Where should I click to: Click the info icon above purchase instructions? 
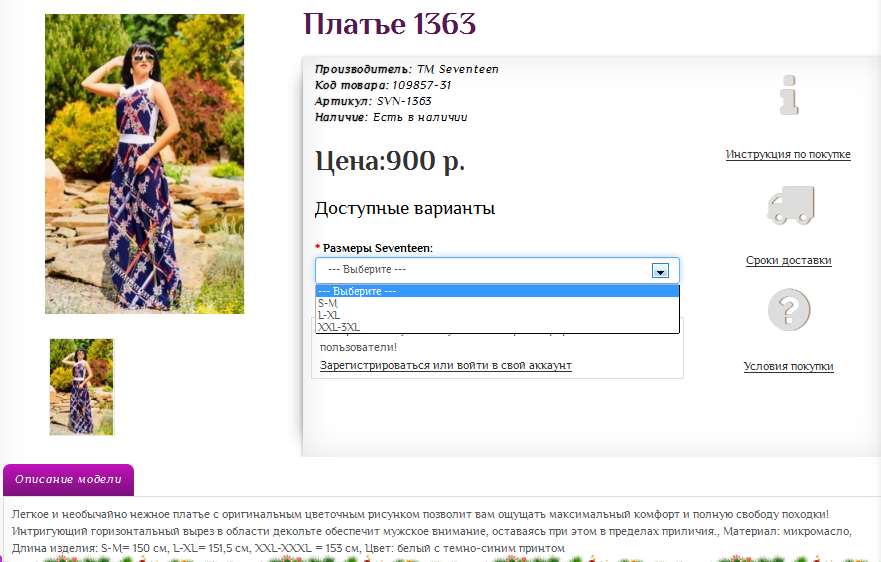789,95
